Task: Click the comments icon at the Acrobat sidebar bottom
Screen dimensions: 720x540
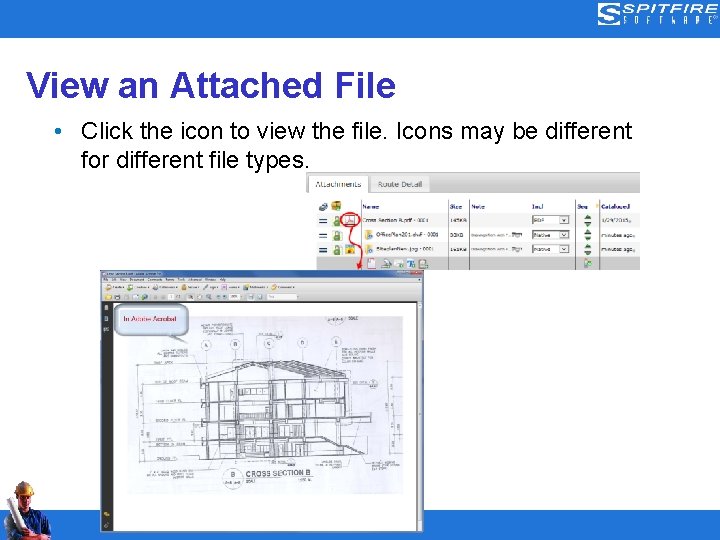Action: click(x=107, y=514)
